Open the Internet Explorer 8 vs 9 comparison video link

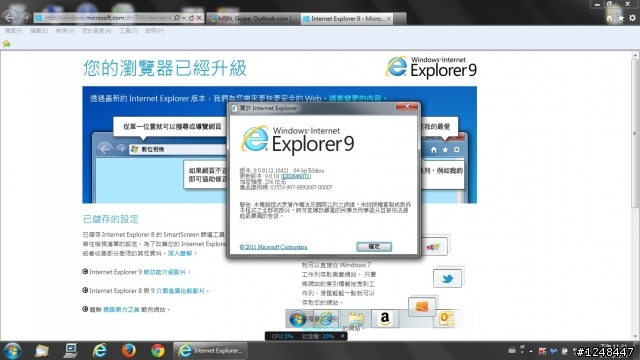pos(180,291)
